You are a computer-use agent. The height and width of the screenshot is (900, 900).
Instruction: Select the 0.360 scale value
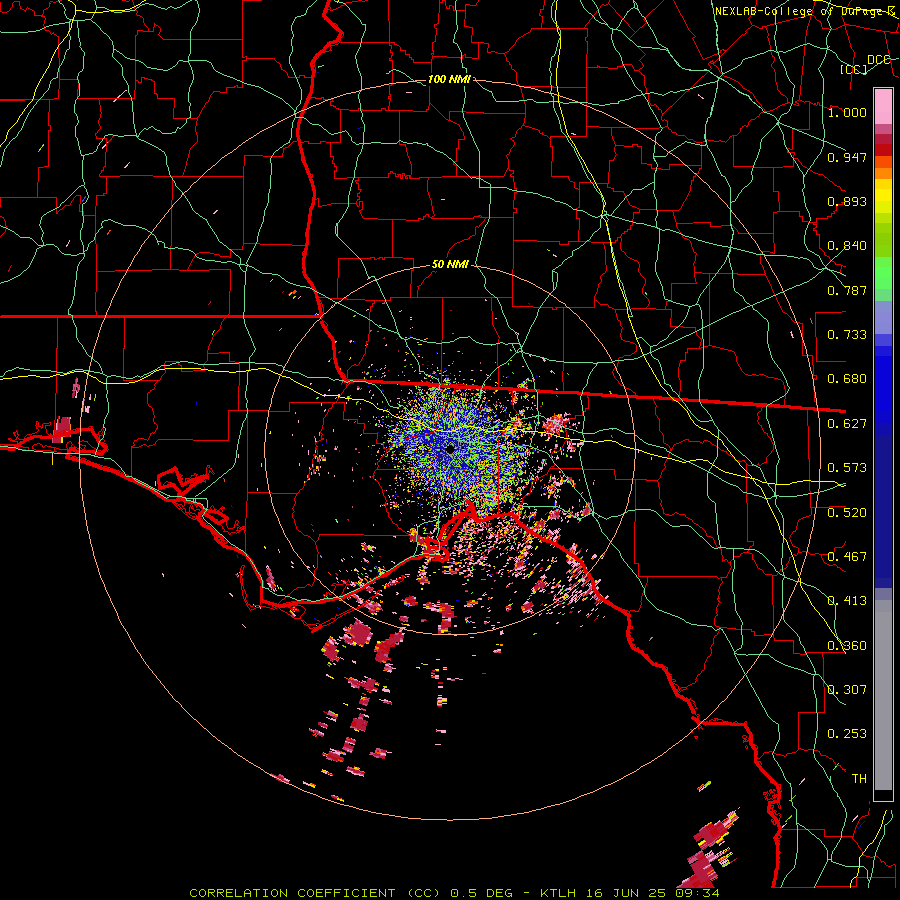847,646
